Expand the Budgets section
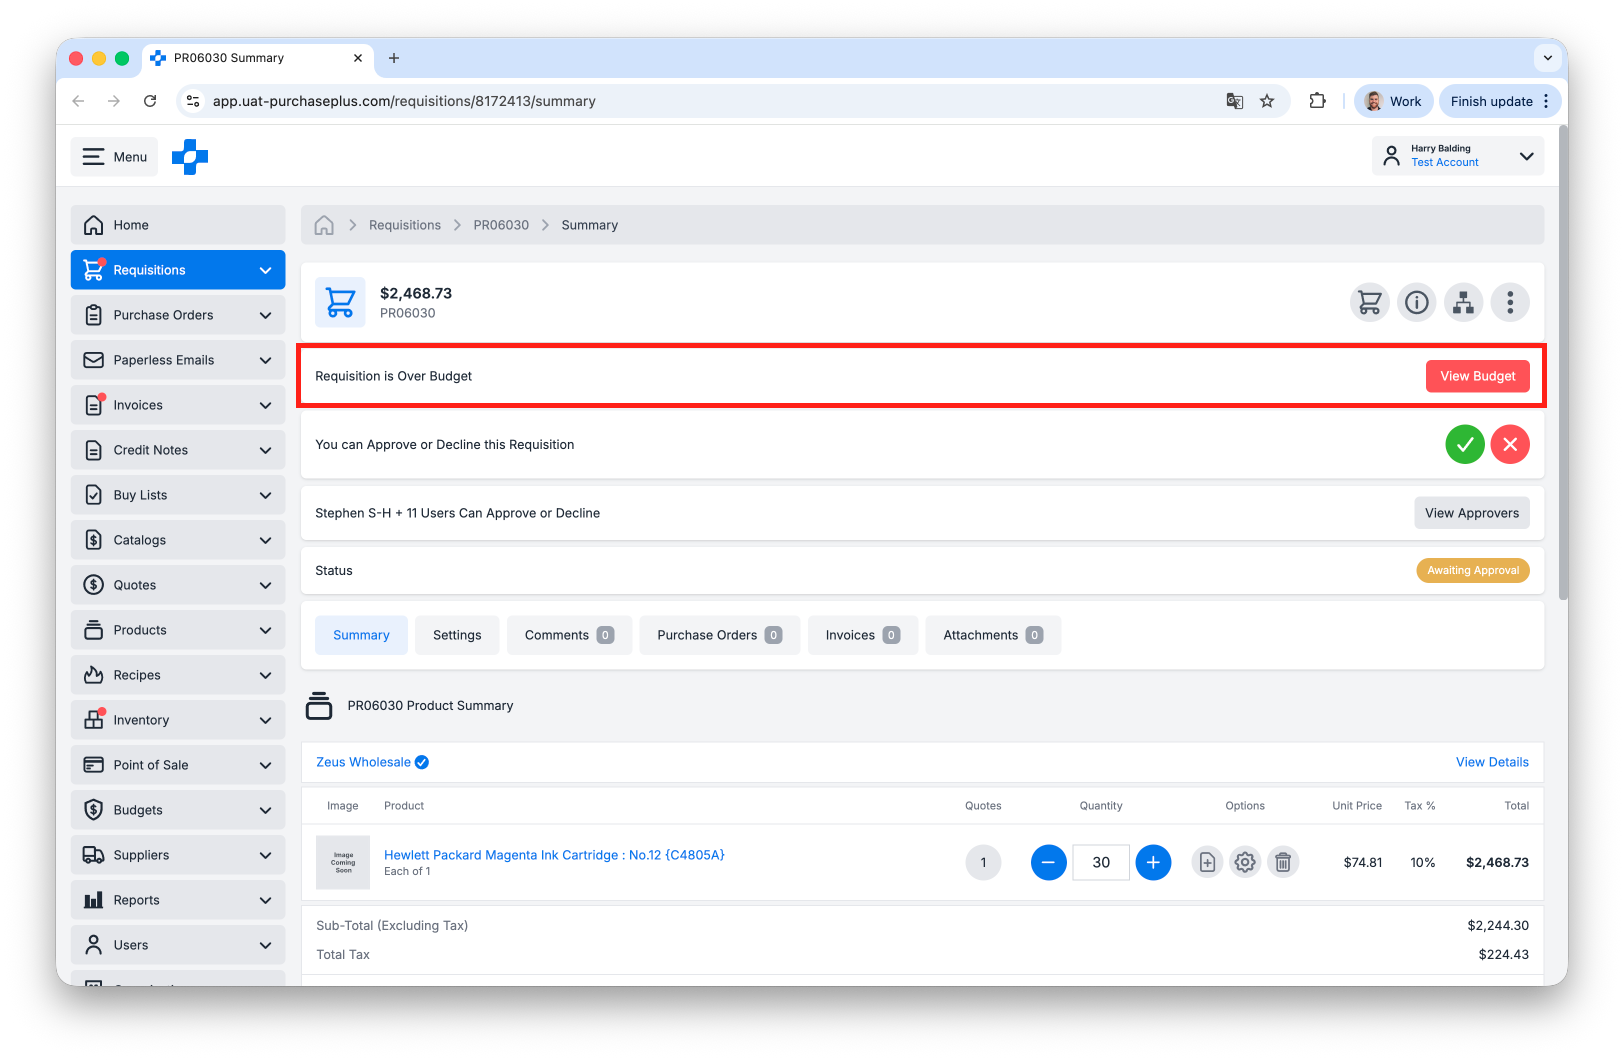Viewport: 1624px width, 1060px height. pos(178,810)
